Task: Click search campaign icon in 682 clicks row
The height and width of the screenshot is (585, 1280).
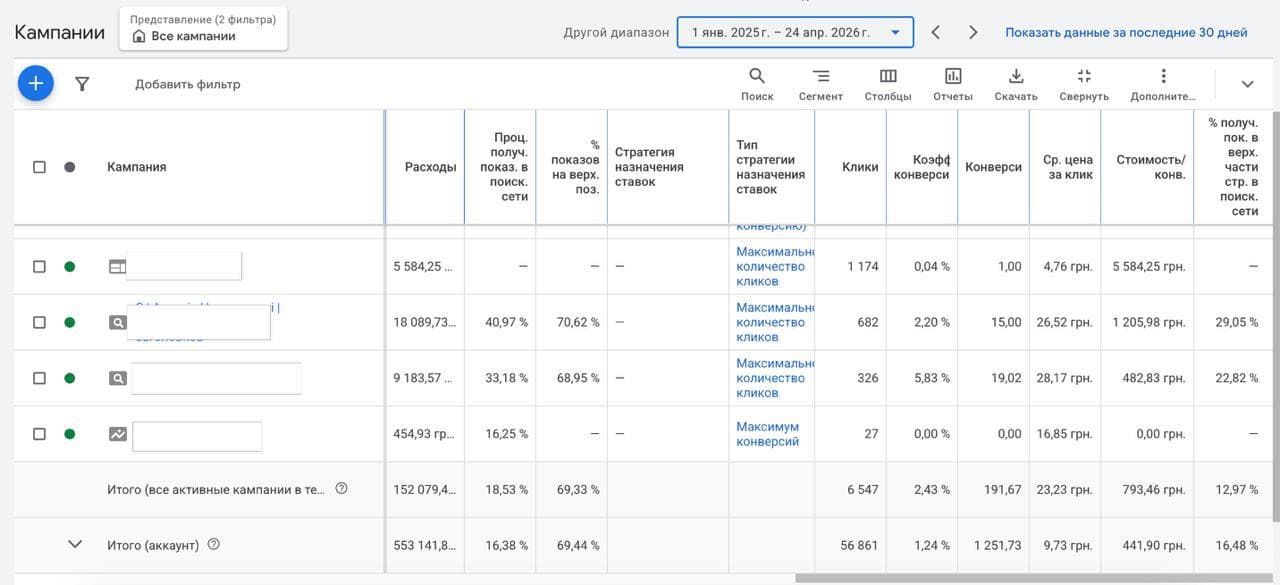Action: click(118, 322)
